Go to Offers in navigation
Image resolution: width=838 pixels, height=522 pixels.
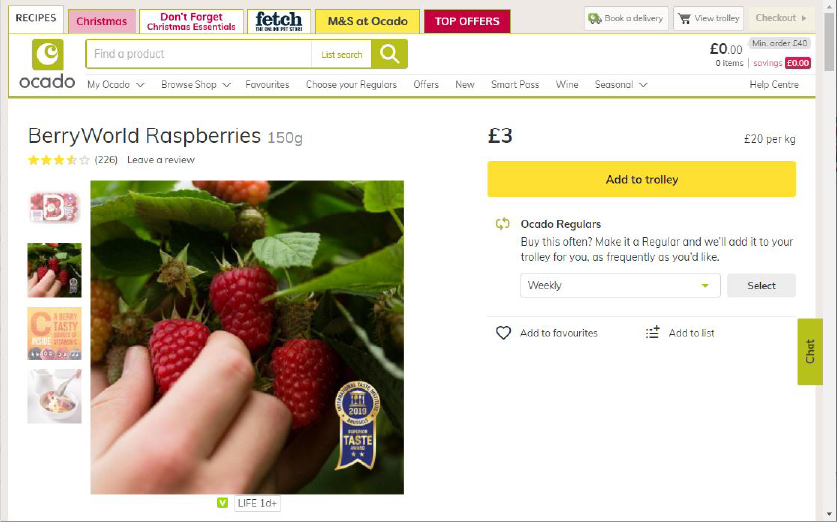click(426, 84)
